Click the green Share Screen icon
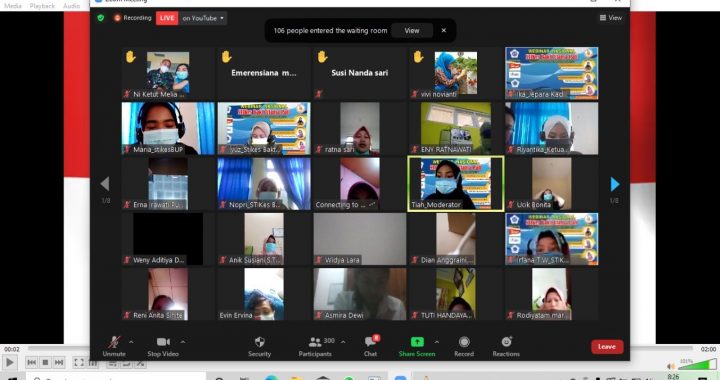The image size is (720, 380). (x=417, y=342)
